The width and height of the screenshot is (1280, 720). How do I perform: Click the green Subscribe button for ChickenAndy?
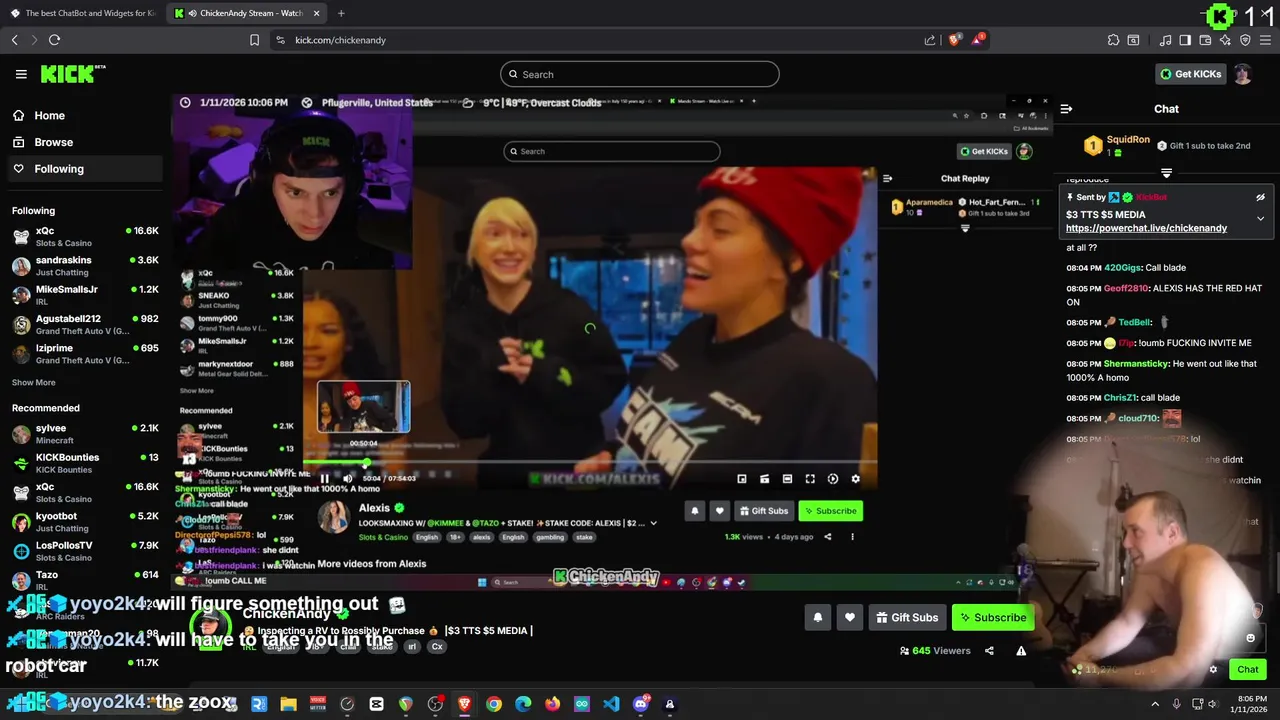tap(993, 617)
